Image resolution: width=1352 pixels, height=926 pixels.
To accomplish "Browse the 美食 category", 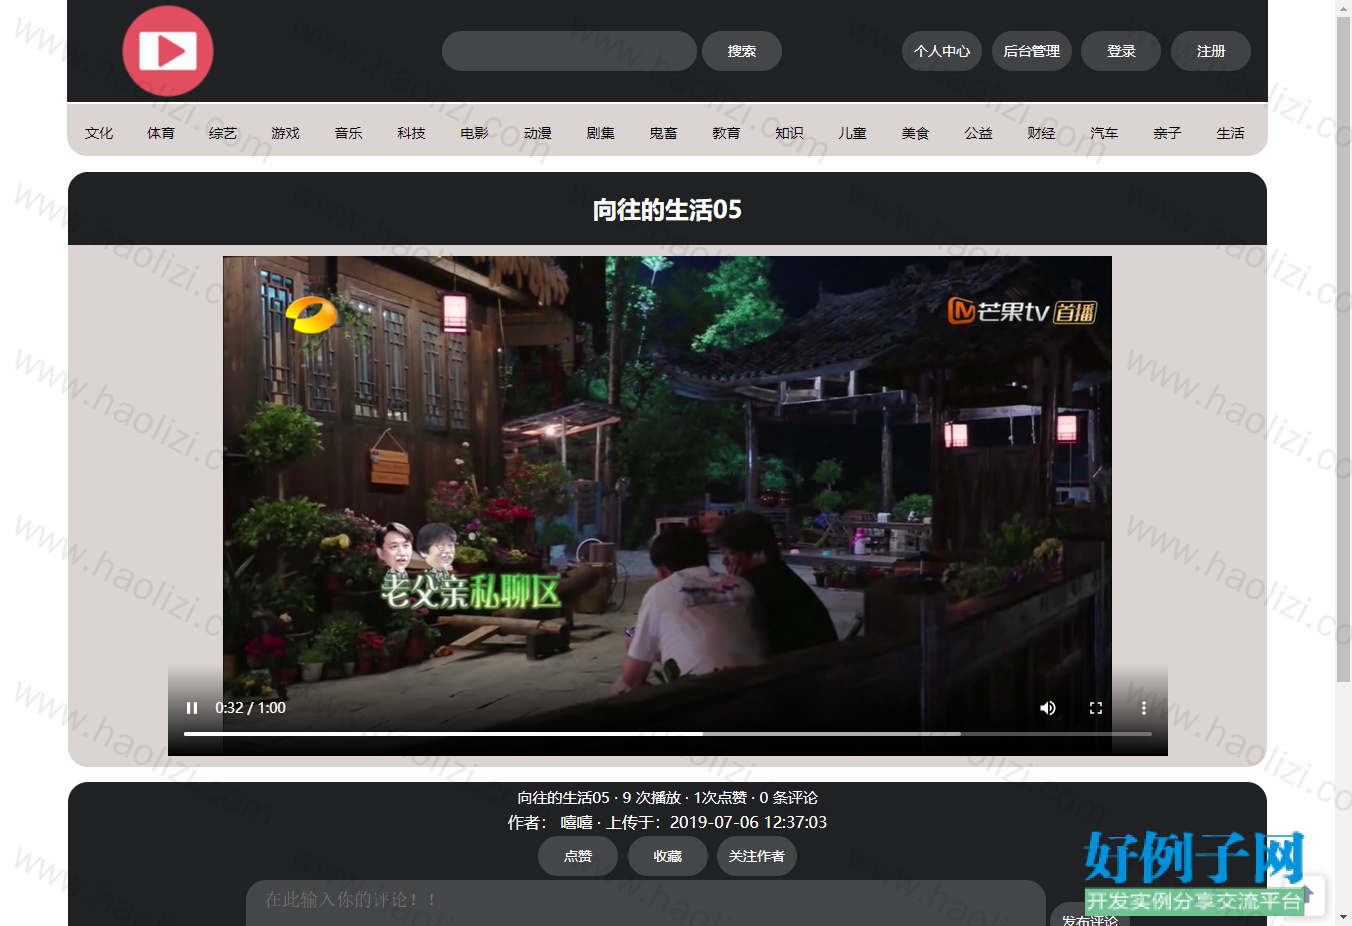I will pyautogui.click(x=915, y=133).
